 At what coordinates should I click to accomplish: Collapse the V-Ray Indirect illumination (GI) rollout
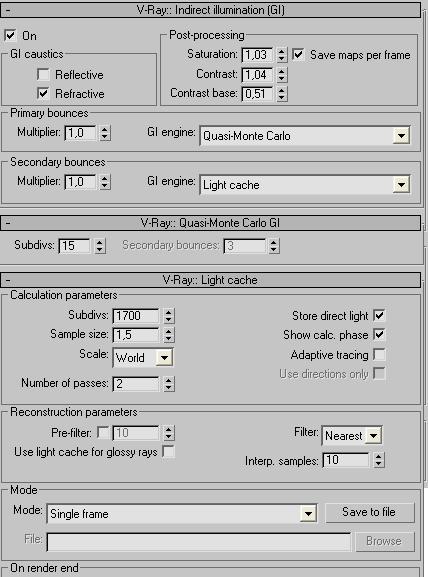point(210,10)
